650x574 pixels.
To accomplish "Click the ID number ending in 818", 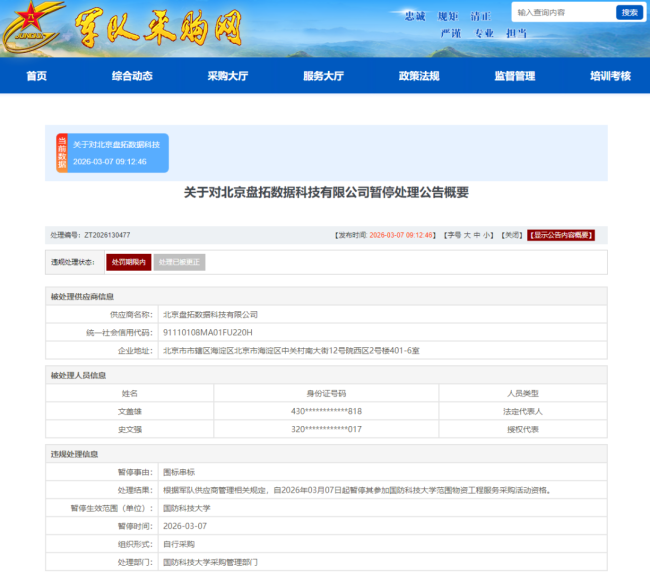I will [x=326, y=411].
